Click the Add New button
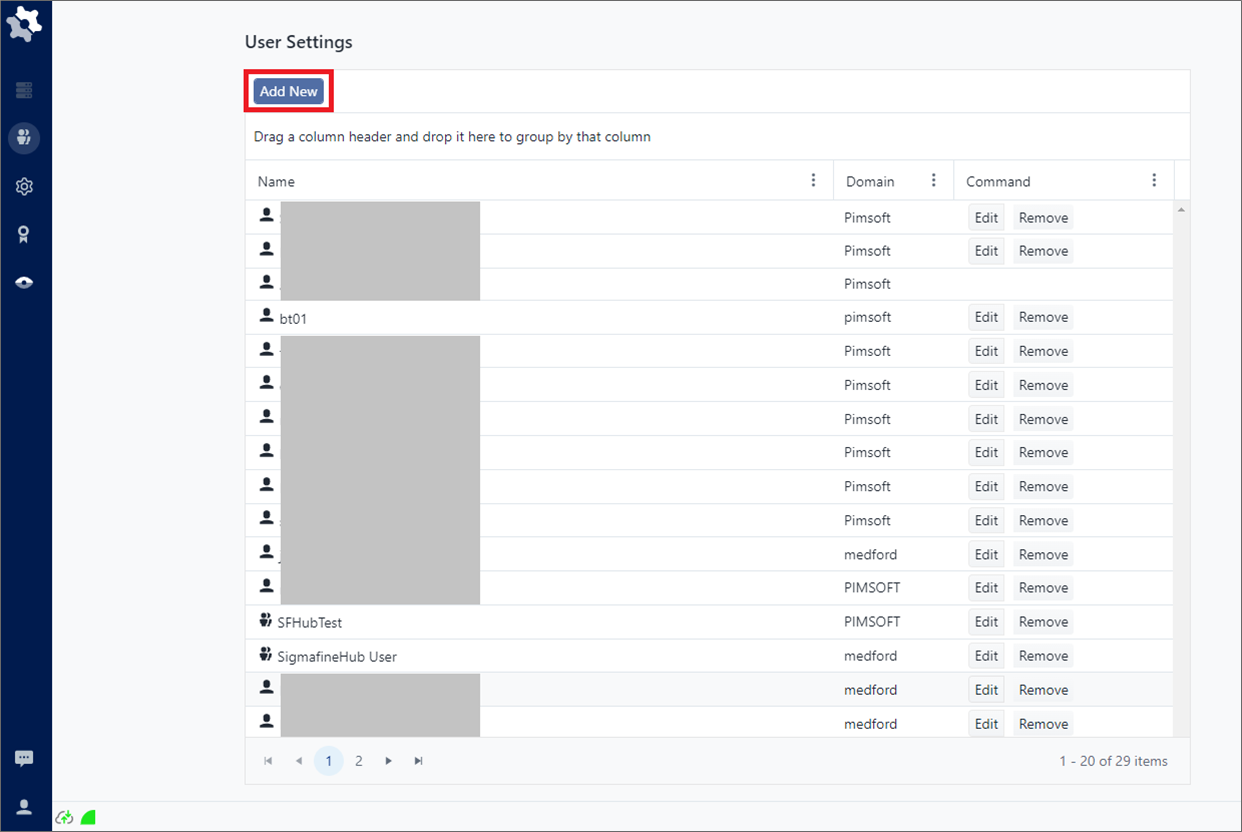 [288, 91]
